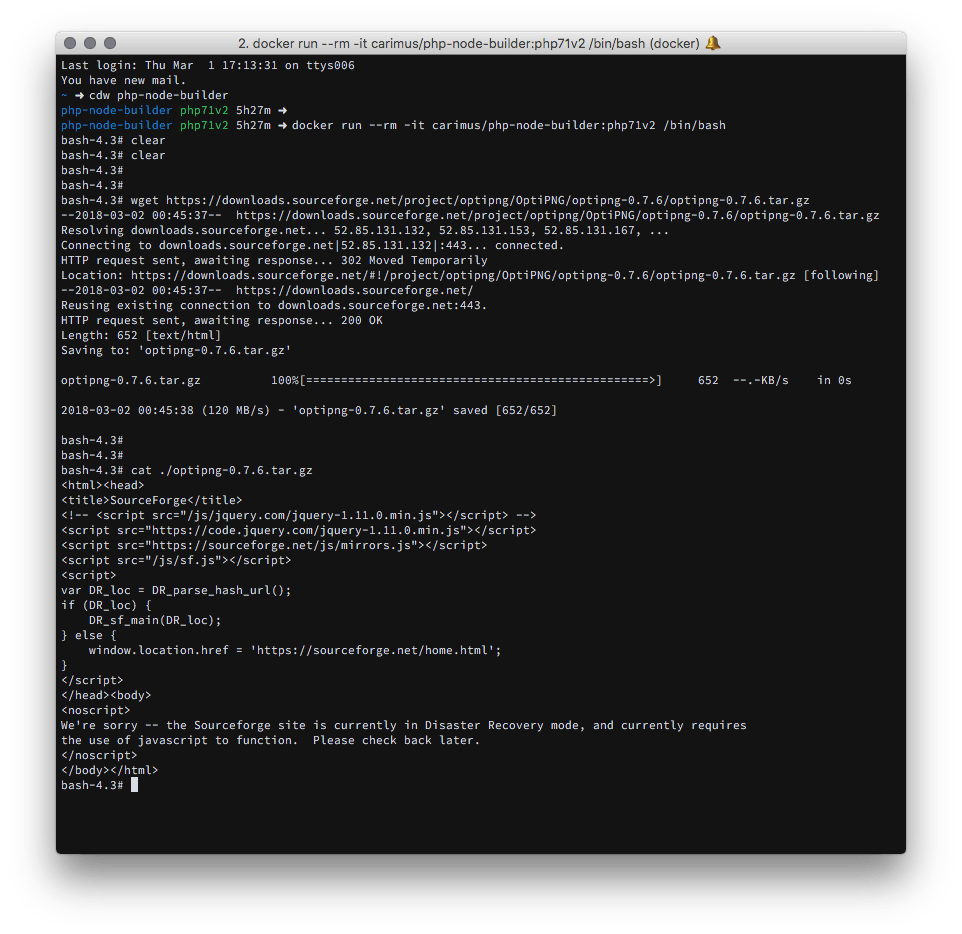Click the wget optipng download command line
962x934 pixels.
coord(435,200)
